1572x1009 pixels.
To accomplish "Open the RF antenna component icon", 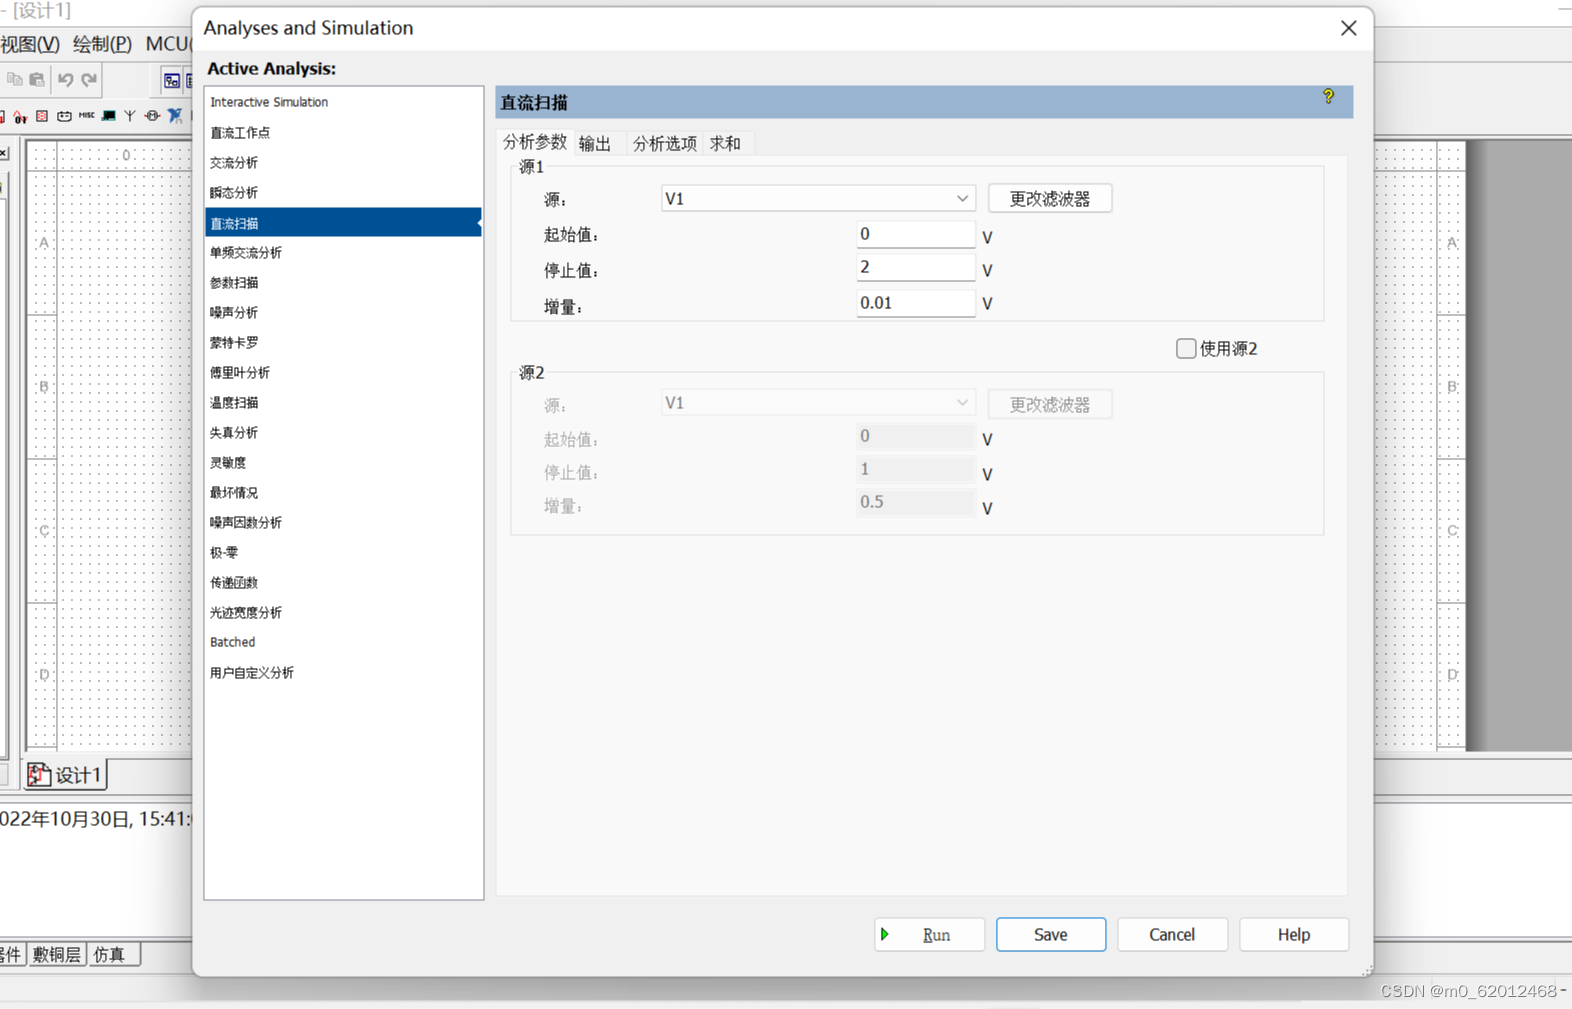I will 130,116.
